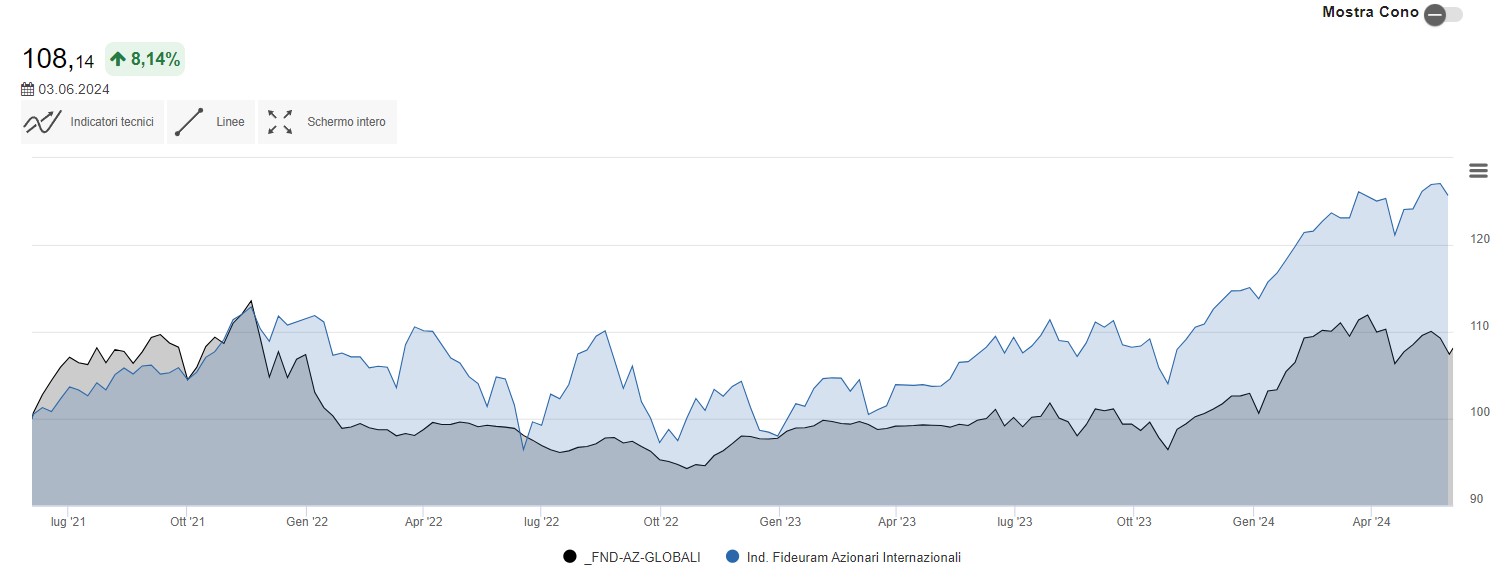Open the chart hamburger menu
This screenshot has width=1512, height=585.
pos(1478,170)
